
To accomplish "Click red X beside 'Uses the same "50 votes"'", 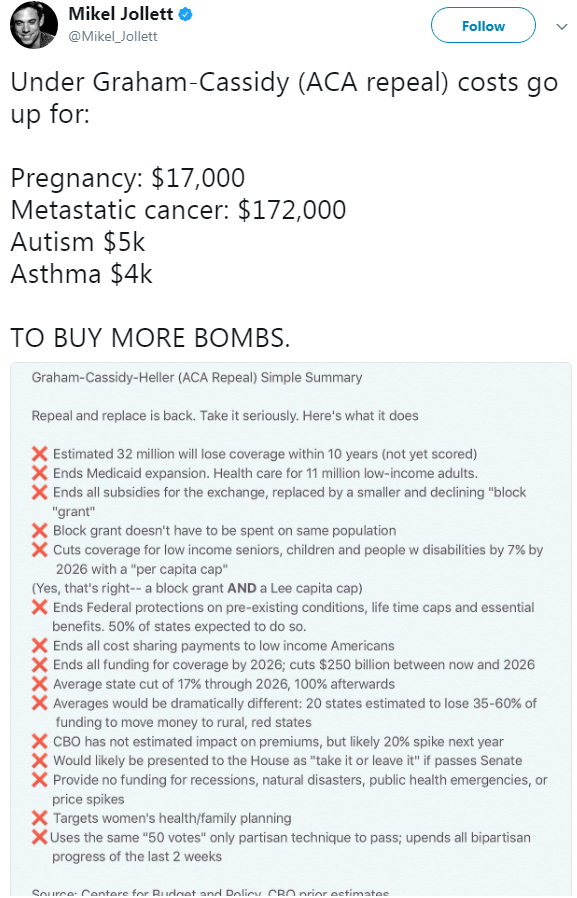I will (x=39, y=837).
